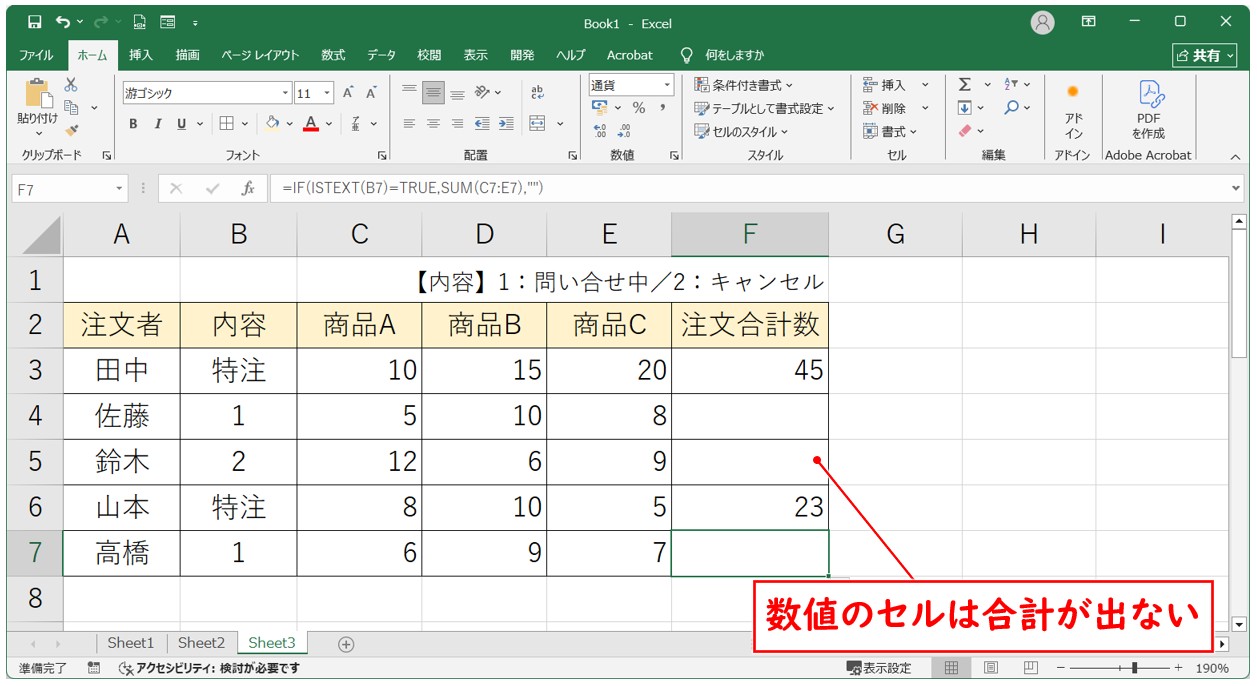The image size is (1257, 686).
Task: Expand the 通貨 number format dropdown
Action: click(666, 85)
